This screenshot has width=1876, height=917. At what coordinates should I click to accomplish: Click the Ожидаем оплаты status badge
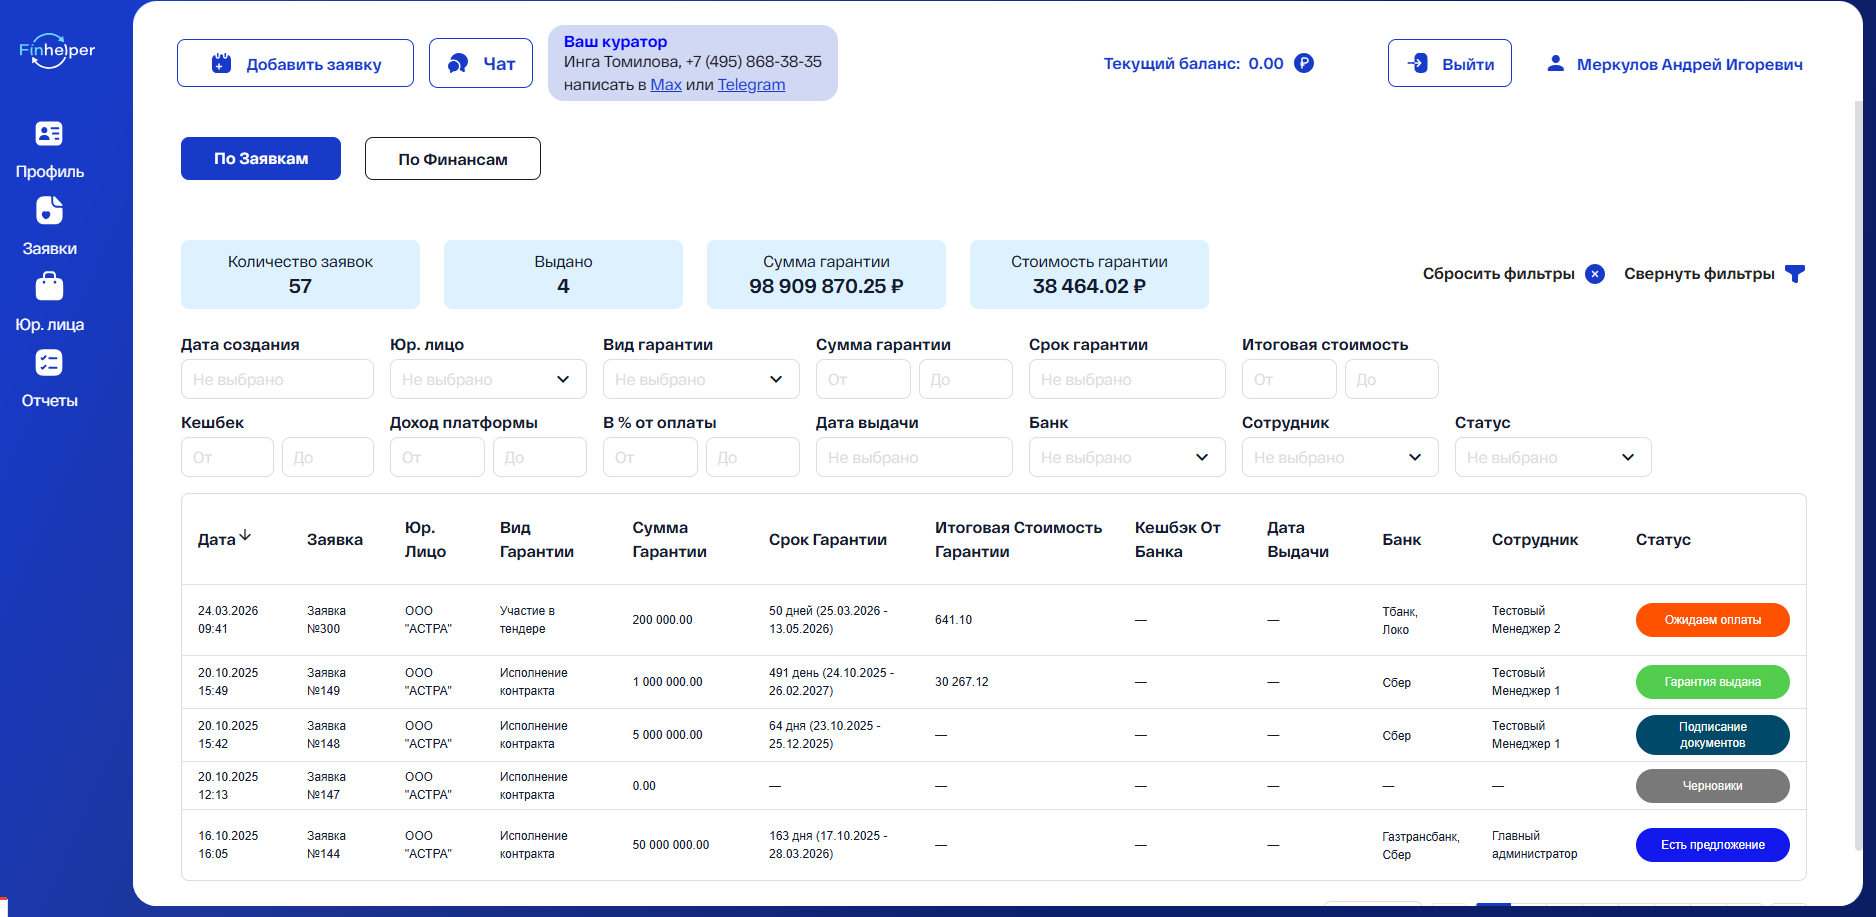[1713, 620]
